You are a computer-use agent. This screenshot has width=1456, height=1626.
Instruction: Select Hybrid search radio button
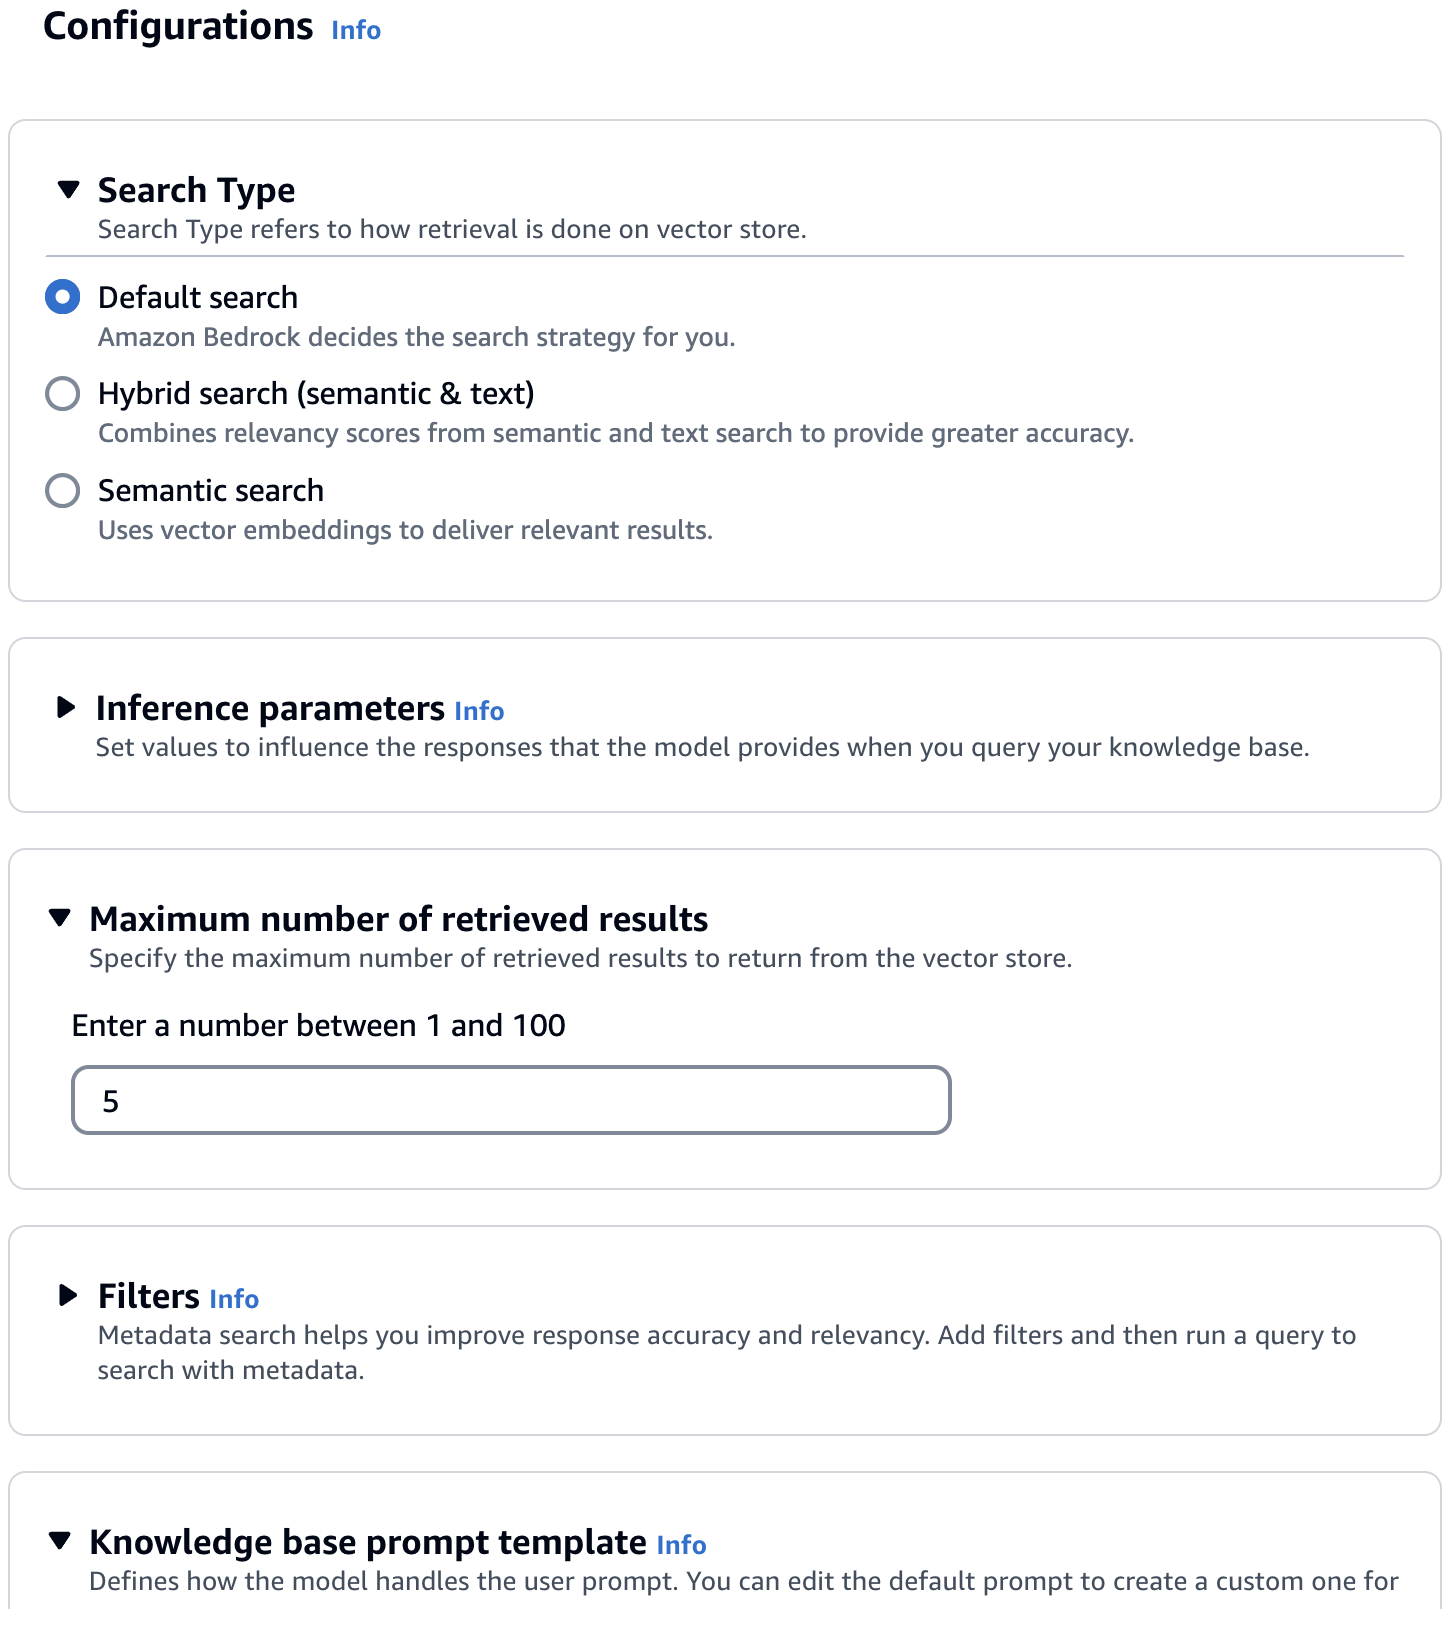click(63, 394)
